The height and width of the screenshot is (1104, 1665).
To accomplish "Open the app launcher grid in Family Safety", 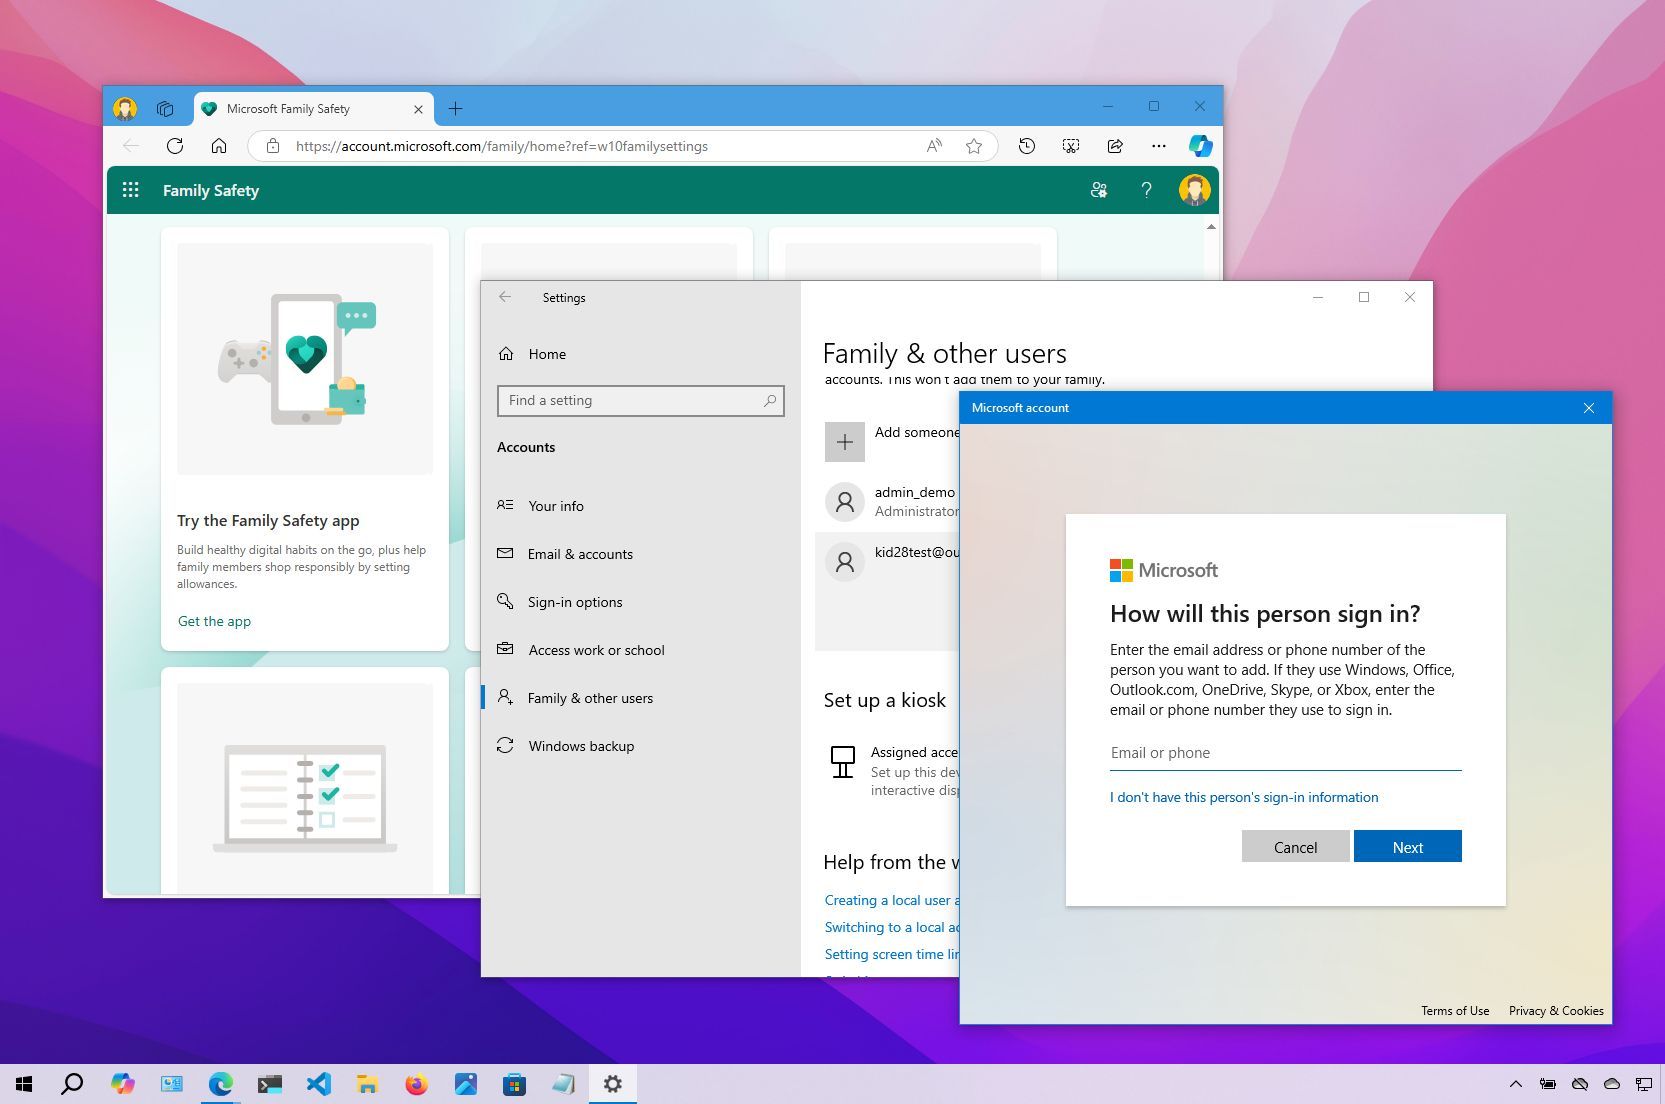I will coord(130,189).
